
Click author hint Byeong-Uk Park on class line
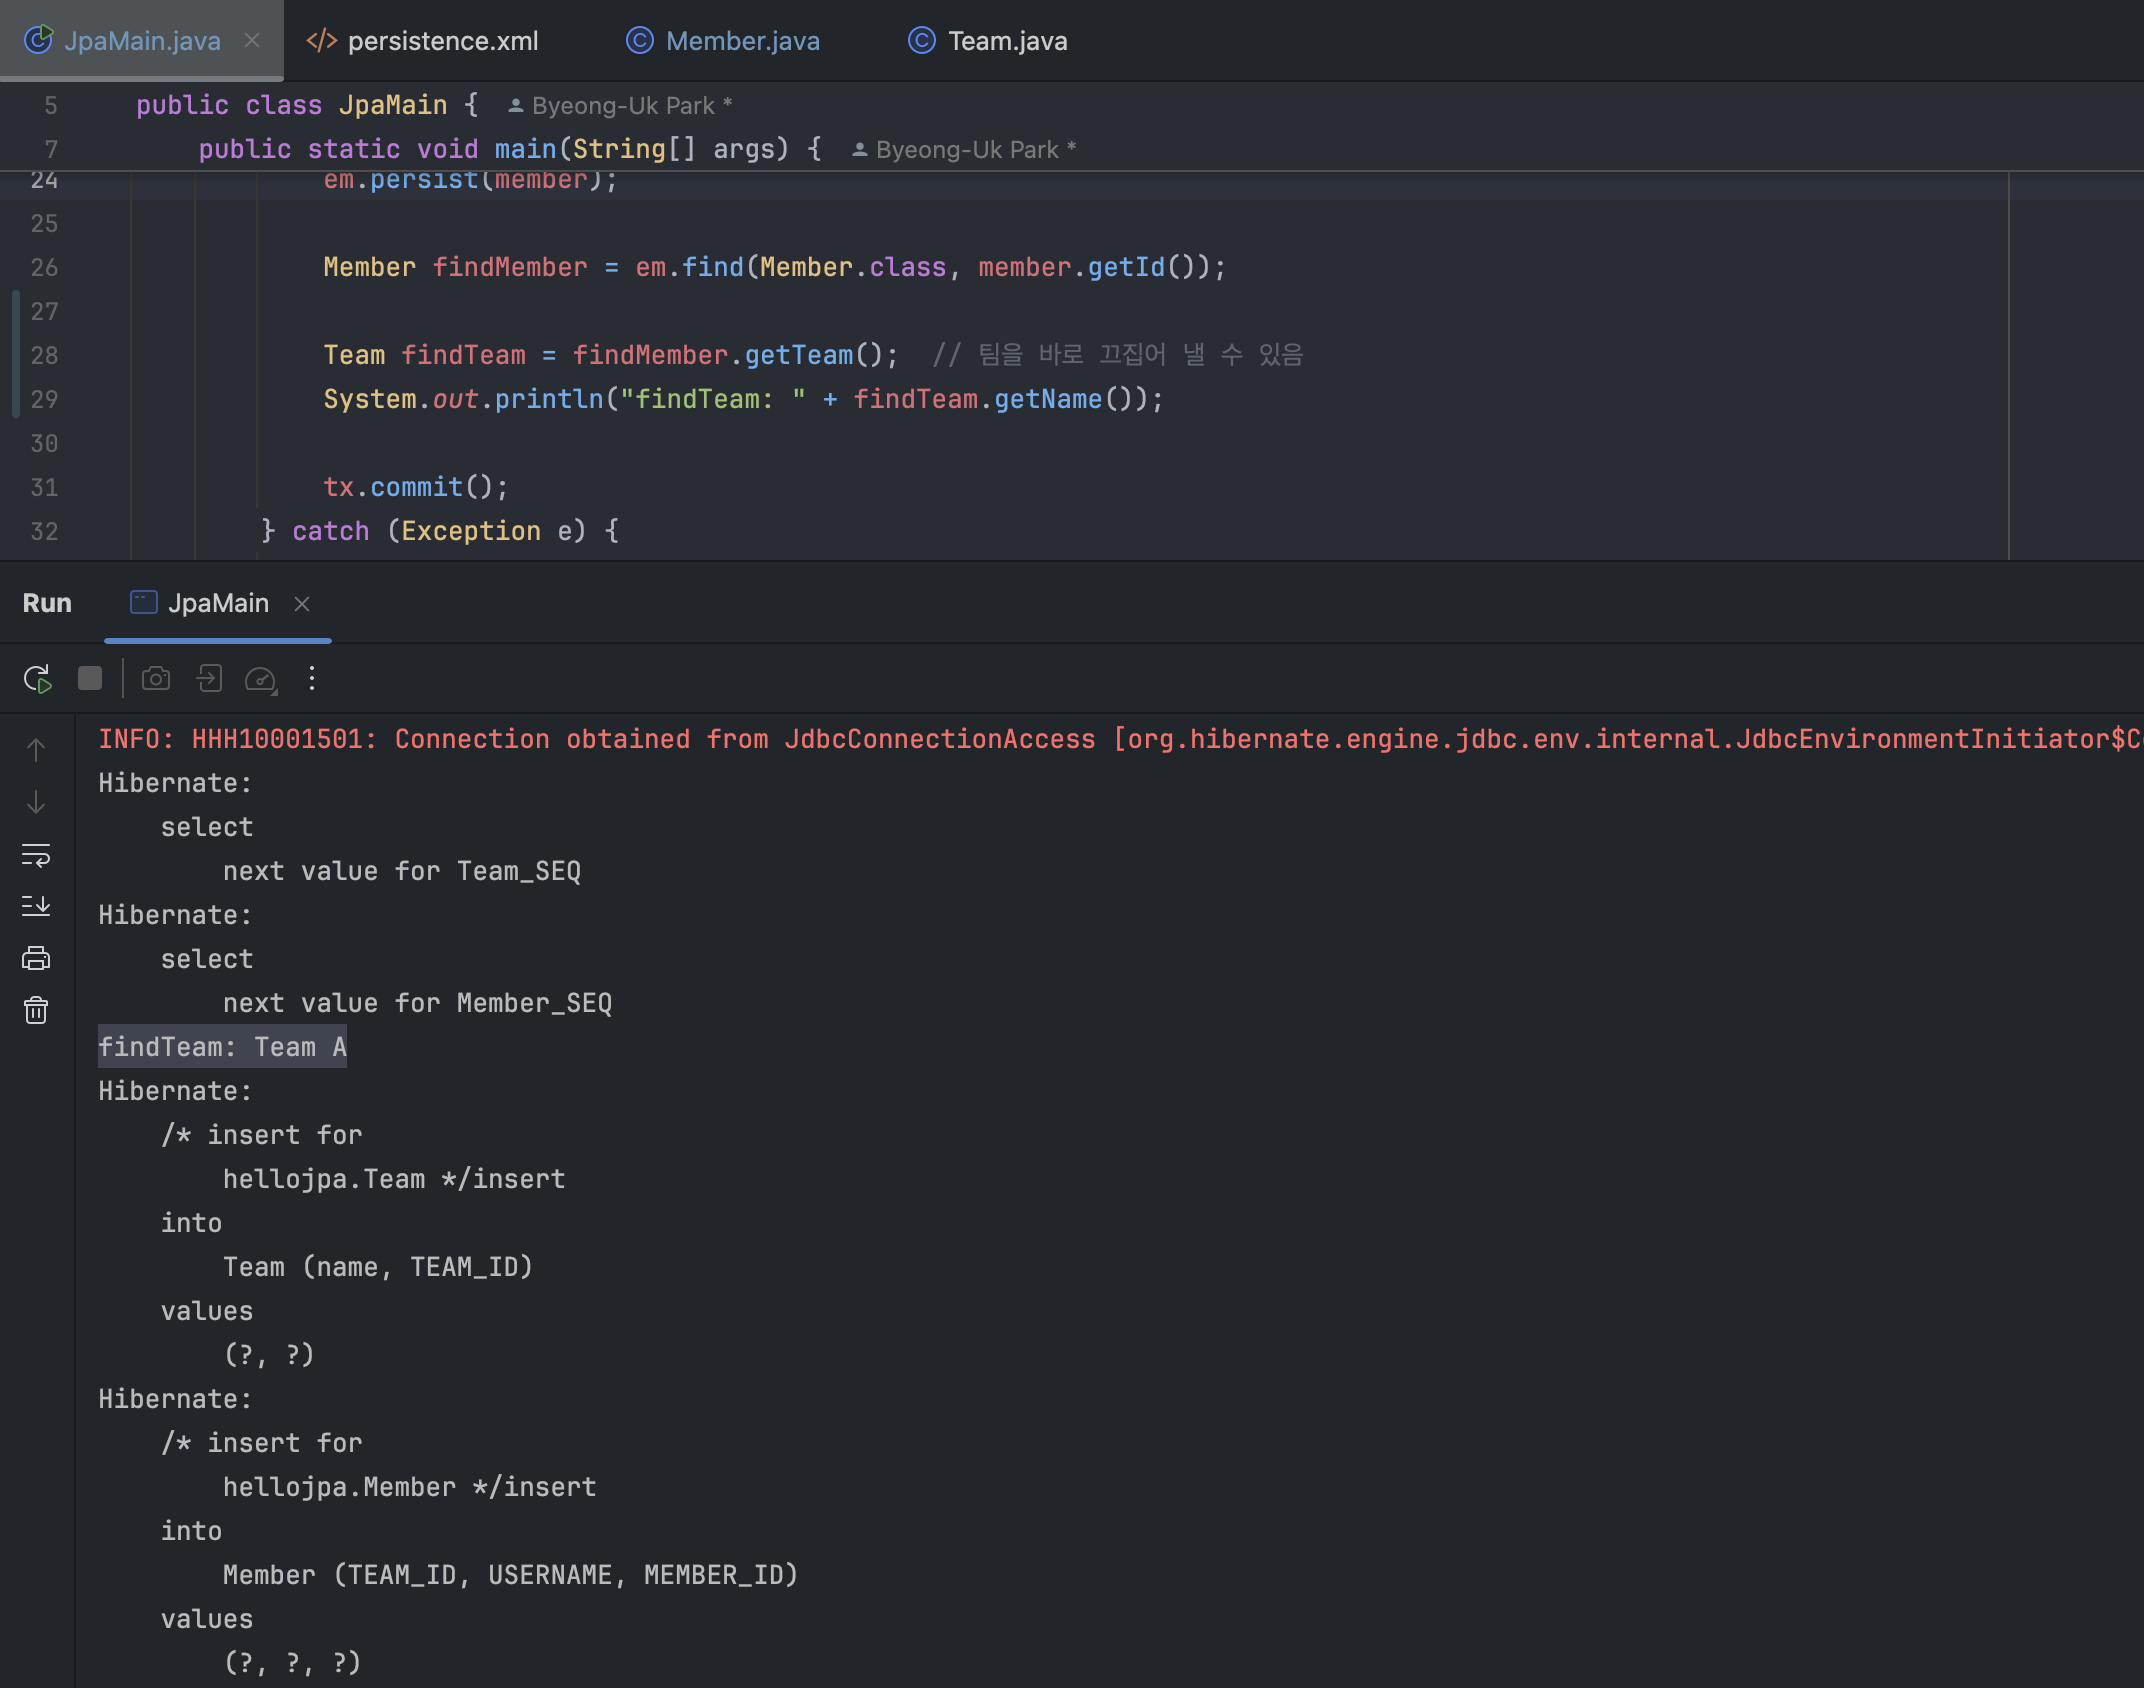[x=620, y=105]
